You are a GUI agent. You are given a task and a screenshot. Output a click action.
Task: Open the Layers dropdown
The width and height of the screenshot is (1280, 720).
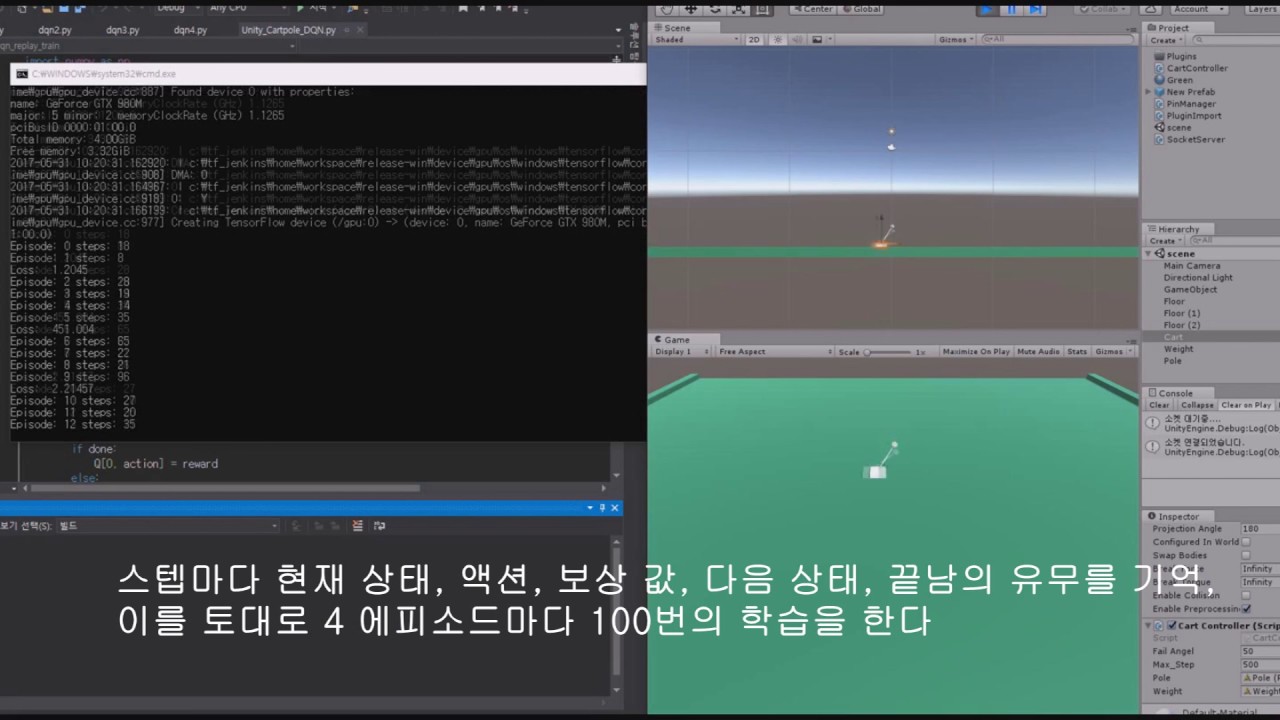(1262, 9)
